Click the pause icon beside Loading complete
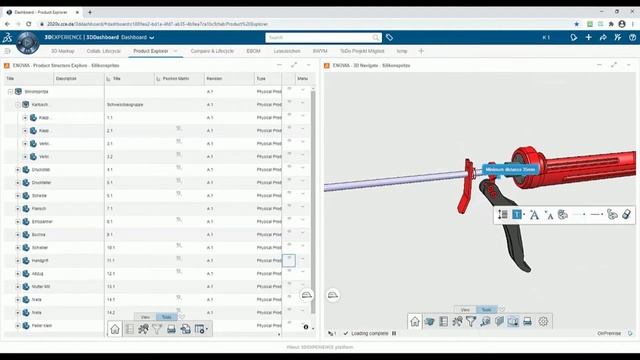 (394, 333)
